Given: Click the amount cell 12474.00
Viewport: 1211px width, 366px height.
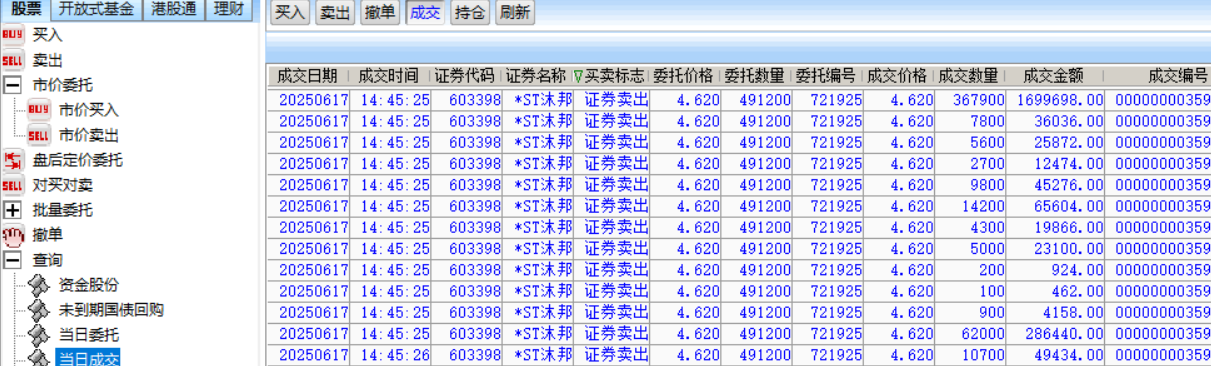Looking at the screenshot, I should (x=1055, y=163).
